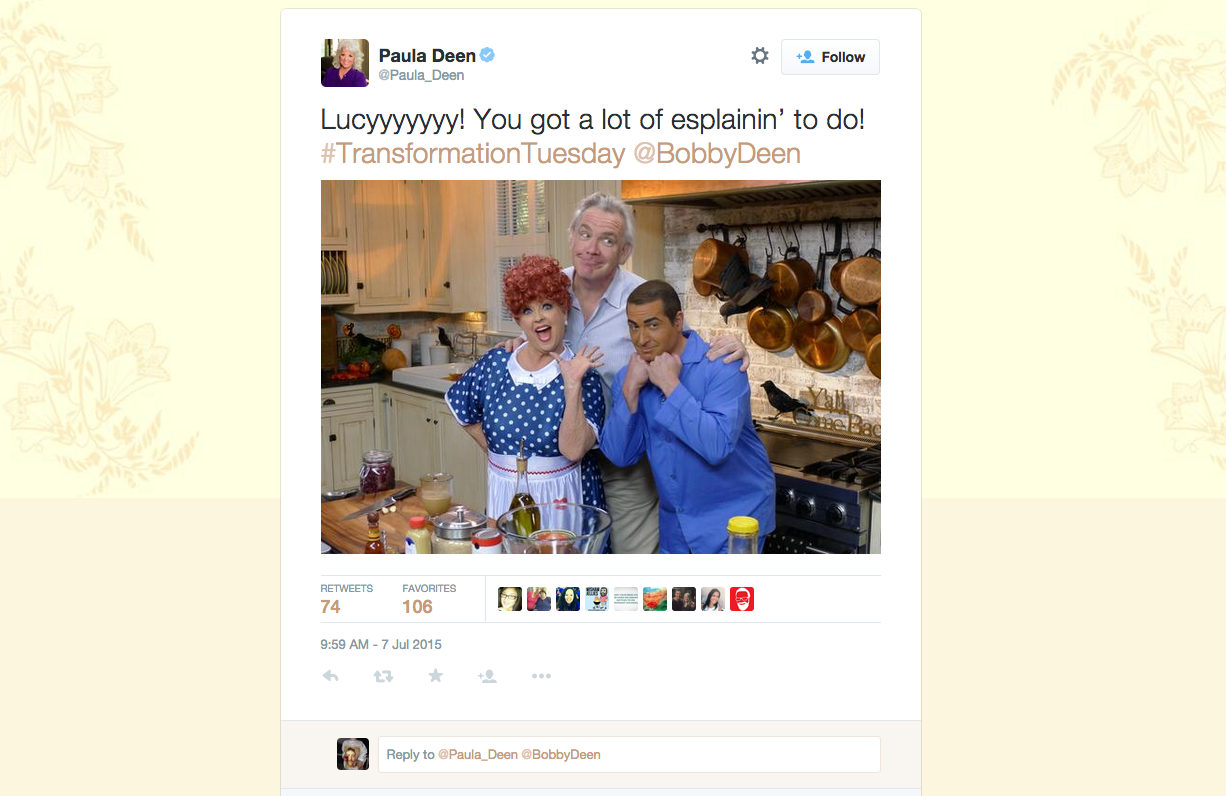Screen dimensions: 1226x796
Task: Open Paula Deen's profile avatar
Action: [345, 63]
